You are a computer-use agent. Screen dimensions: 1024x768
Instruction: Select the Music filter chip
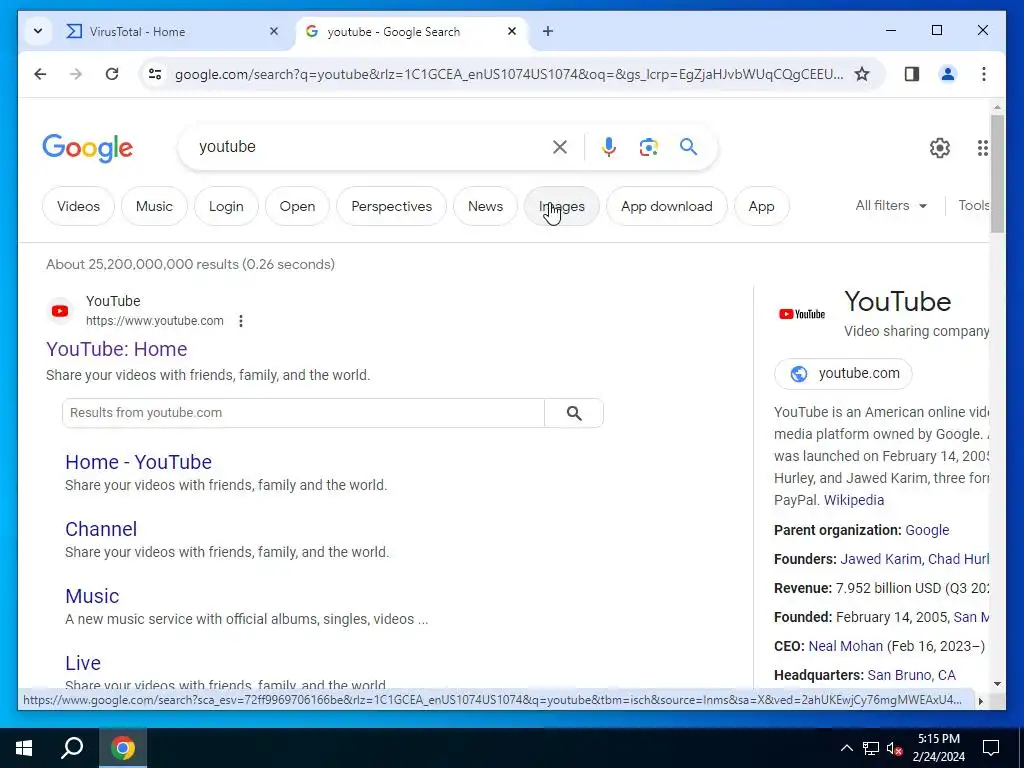coord(154,206)
